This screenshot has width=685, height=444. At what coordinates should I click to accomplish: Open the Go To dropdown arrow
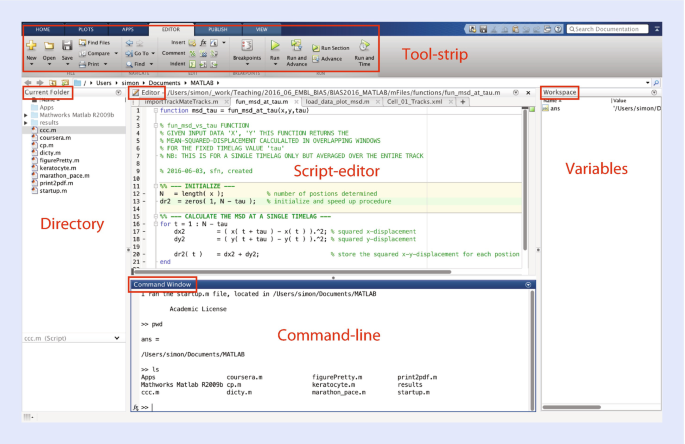(x=153, y=53)
